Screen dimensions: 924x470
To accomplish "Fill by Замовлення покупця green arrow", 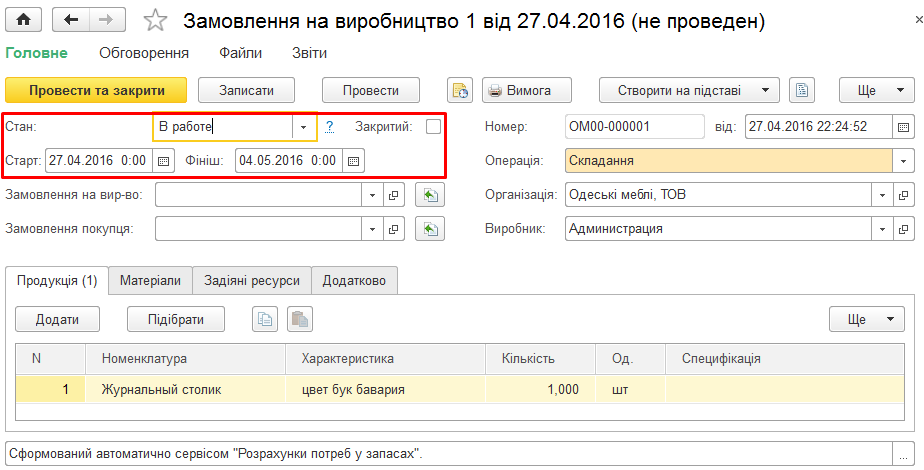I will click(x=430, y=229).
